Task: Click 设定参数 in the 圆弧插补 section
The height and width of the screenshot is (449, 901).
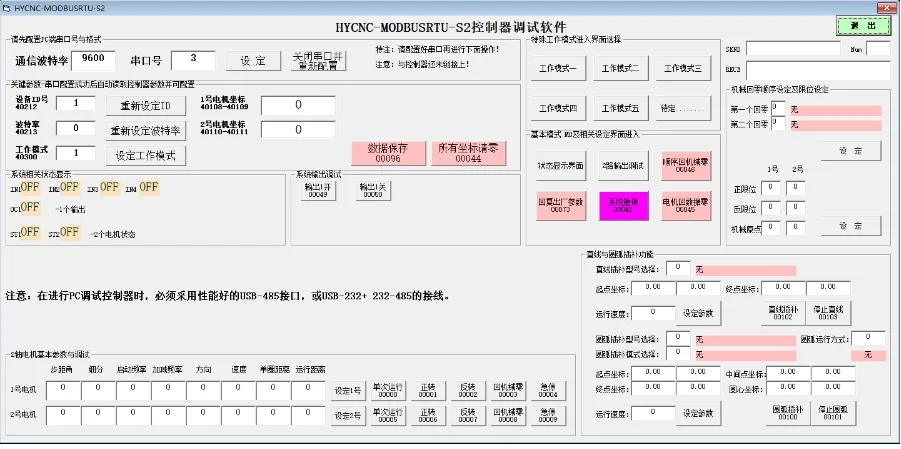Action: coord(698,413)
